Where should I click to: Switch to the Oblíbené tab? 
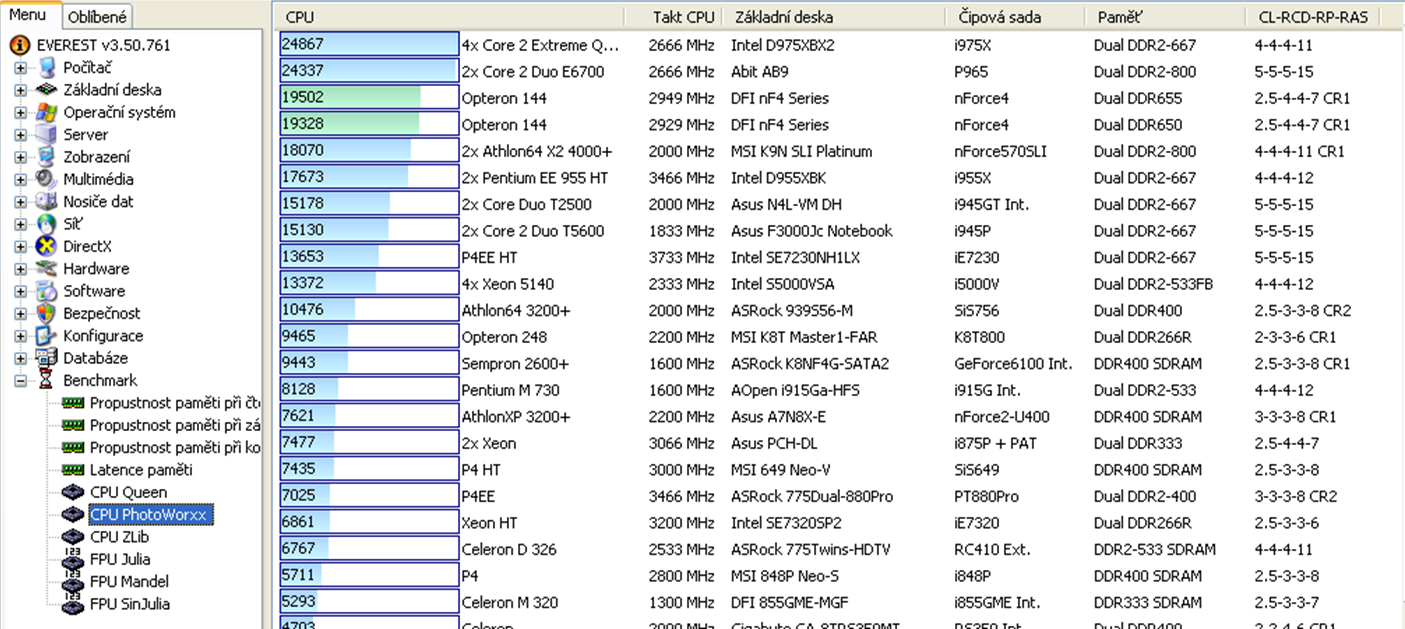pos(97,17)
